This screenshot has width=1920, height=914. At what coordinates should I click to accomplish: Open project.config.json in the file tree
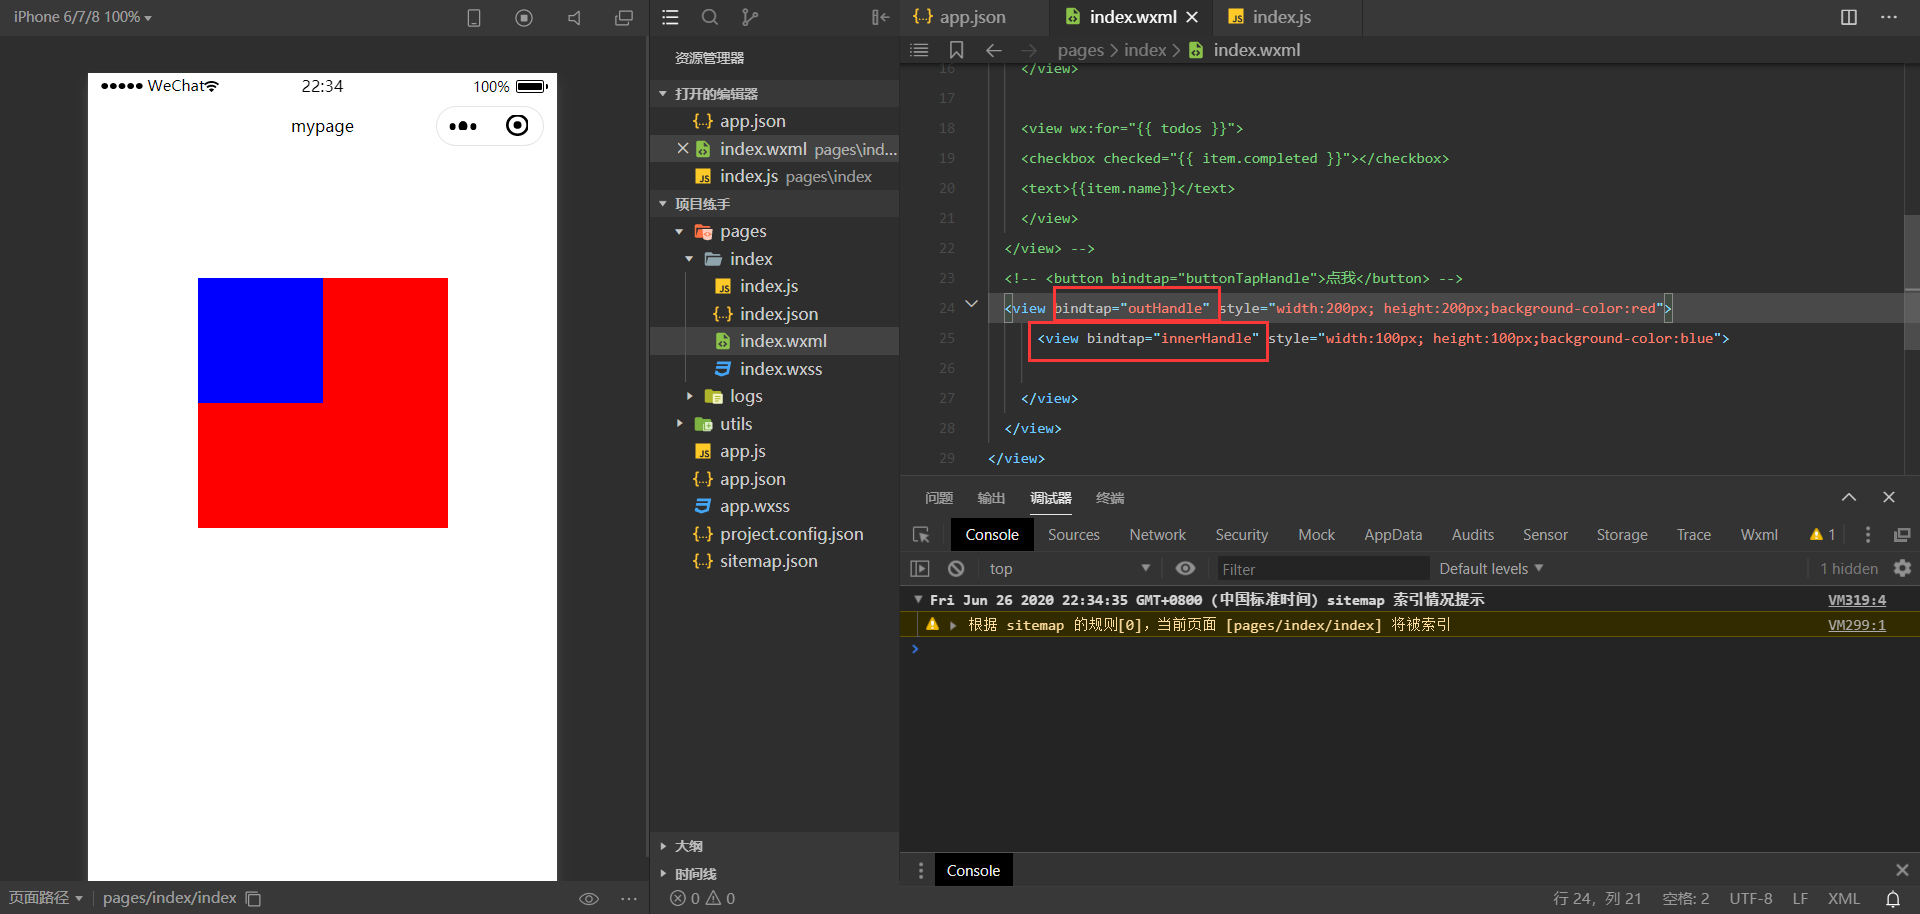tap(791, 534)
